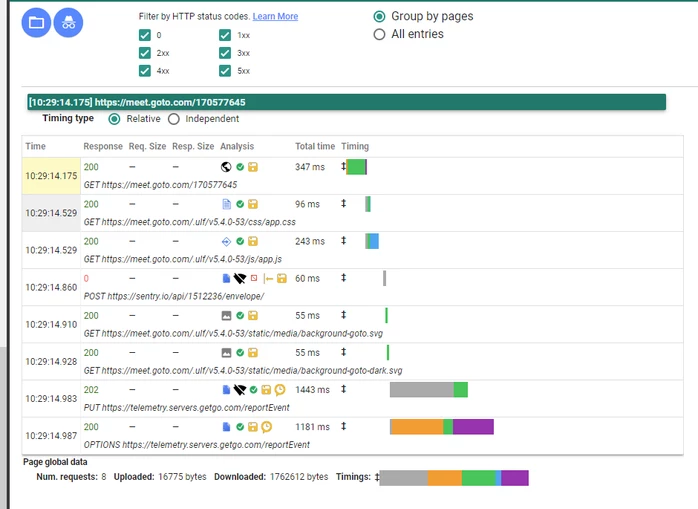
Task: Select the 10:29:14.860 time cell
Action: [51, 287]
